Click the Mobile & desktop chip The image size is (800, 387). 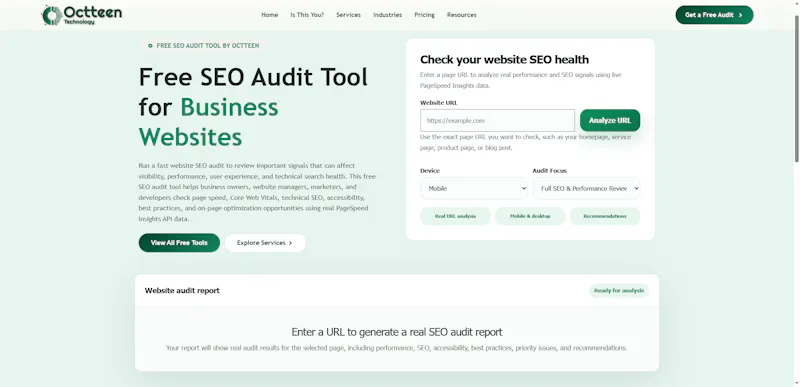tap(530, 216)
